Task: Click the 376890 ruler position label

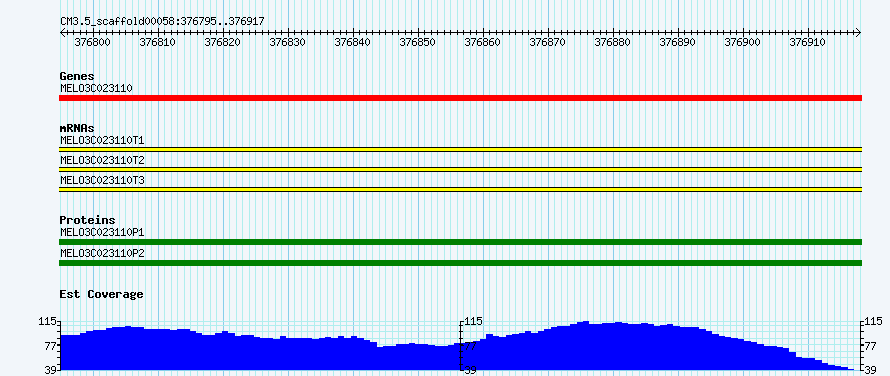Action: tap(678, 42)
